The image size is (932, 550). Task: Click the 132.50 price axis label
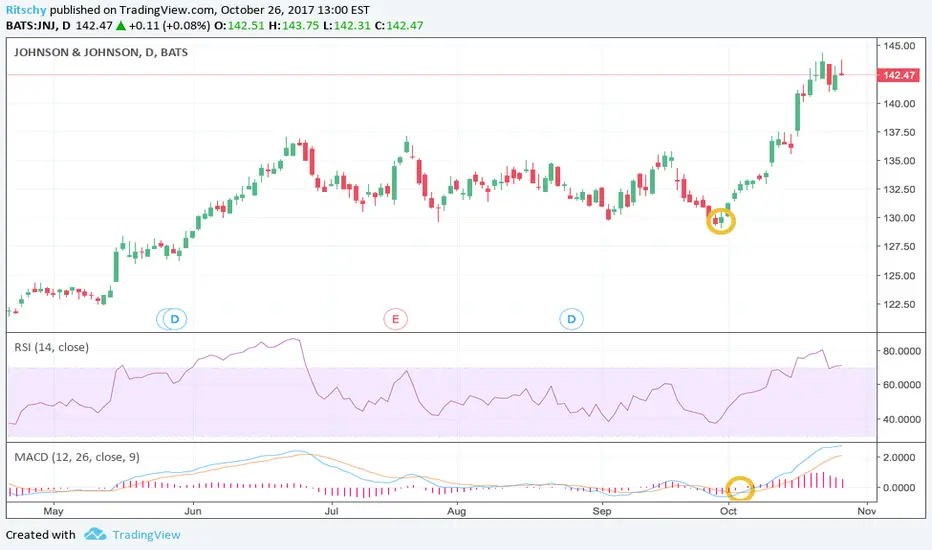pos(899,189)
